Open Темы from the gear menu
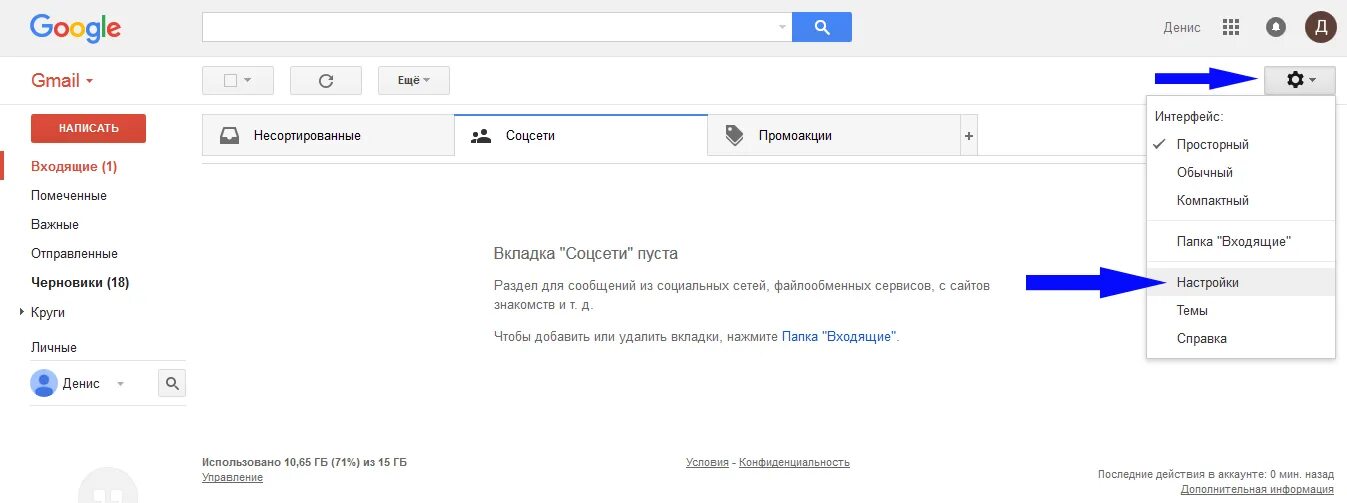 1241,310
